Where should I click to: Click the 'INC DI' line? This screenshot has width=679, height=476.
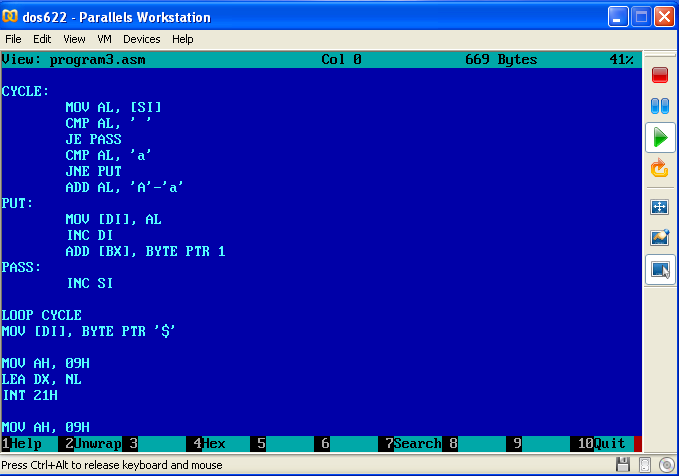pyautogui.click(x=90, y=235)
